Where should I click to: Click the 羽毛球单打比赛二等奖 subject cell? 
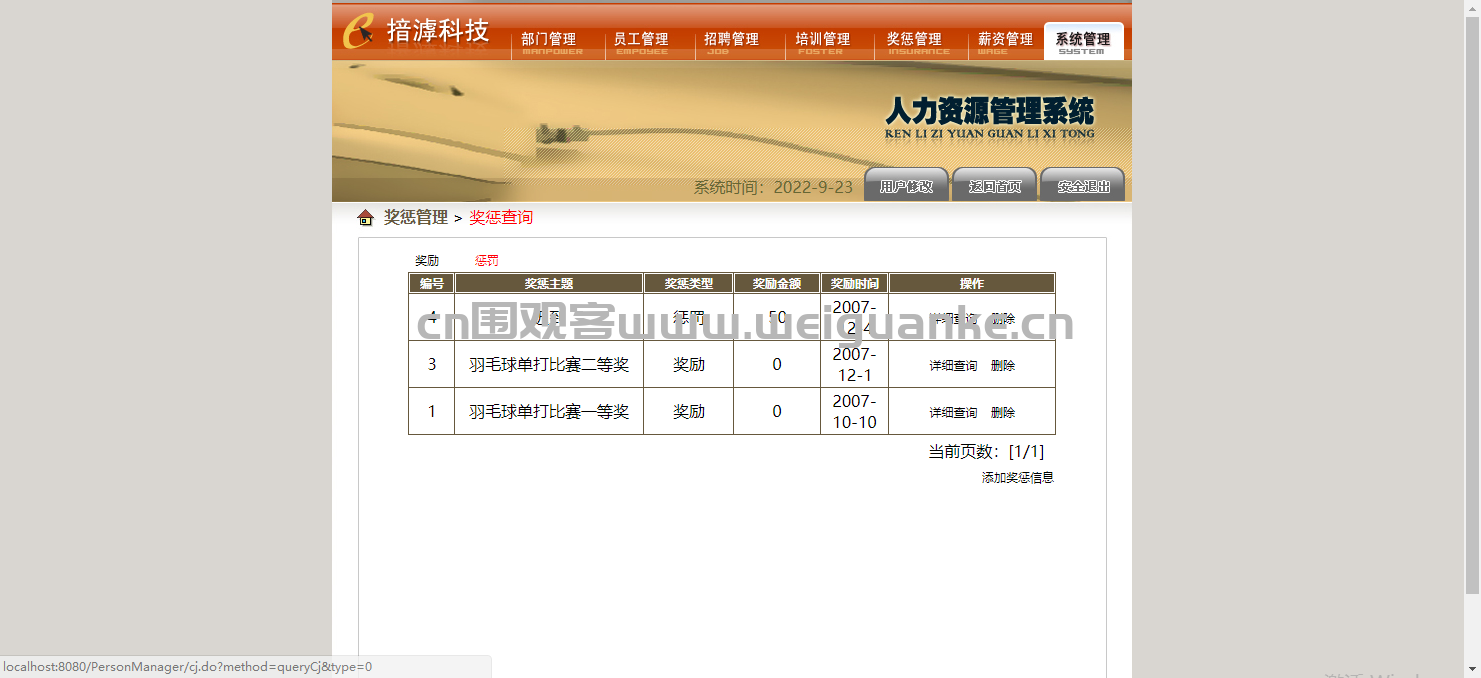coord(549,365)
